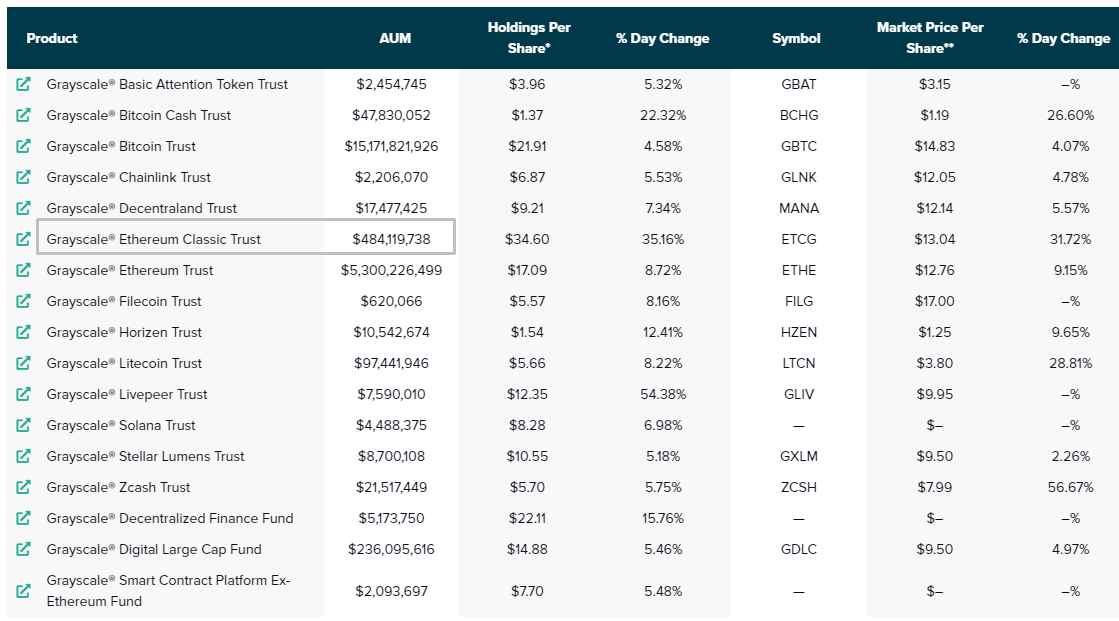Sort by the AUM column header
1119x621 pixels.
(395, 39)
